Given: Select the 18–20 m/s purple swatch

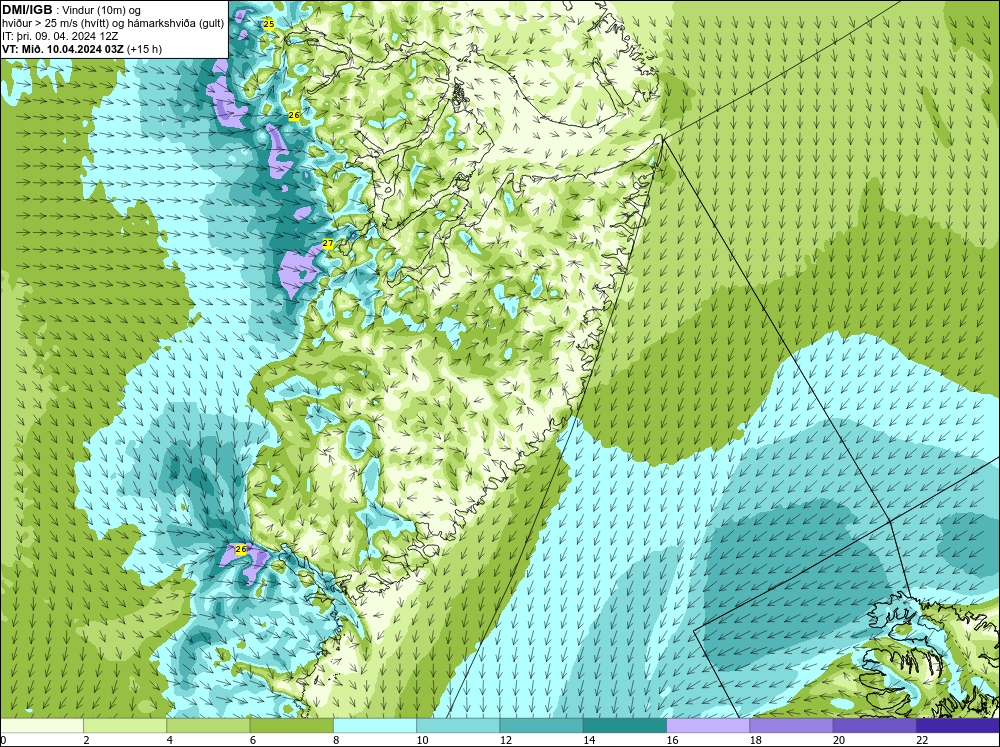Looking at the screenshot, I should [x=791, y=726].
